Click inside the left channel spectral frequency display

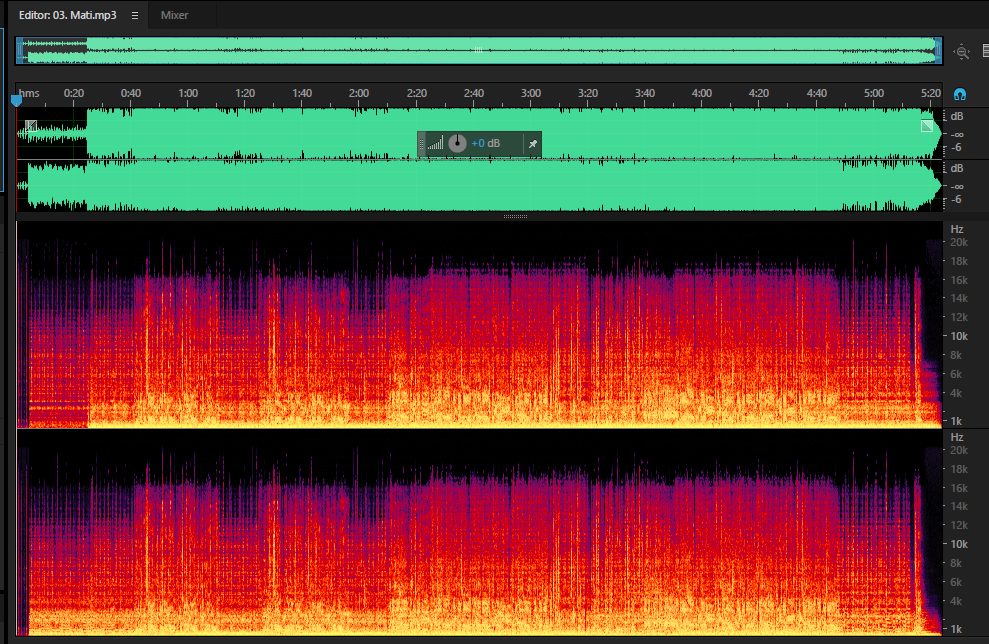pyautogui.click(x=479, y=325)
